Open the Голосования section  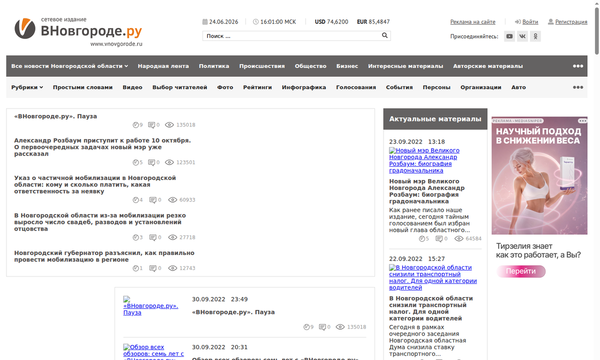pos(356,87)
